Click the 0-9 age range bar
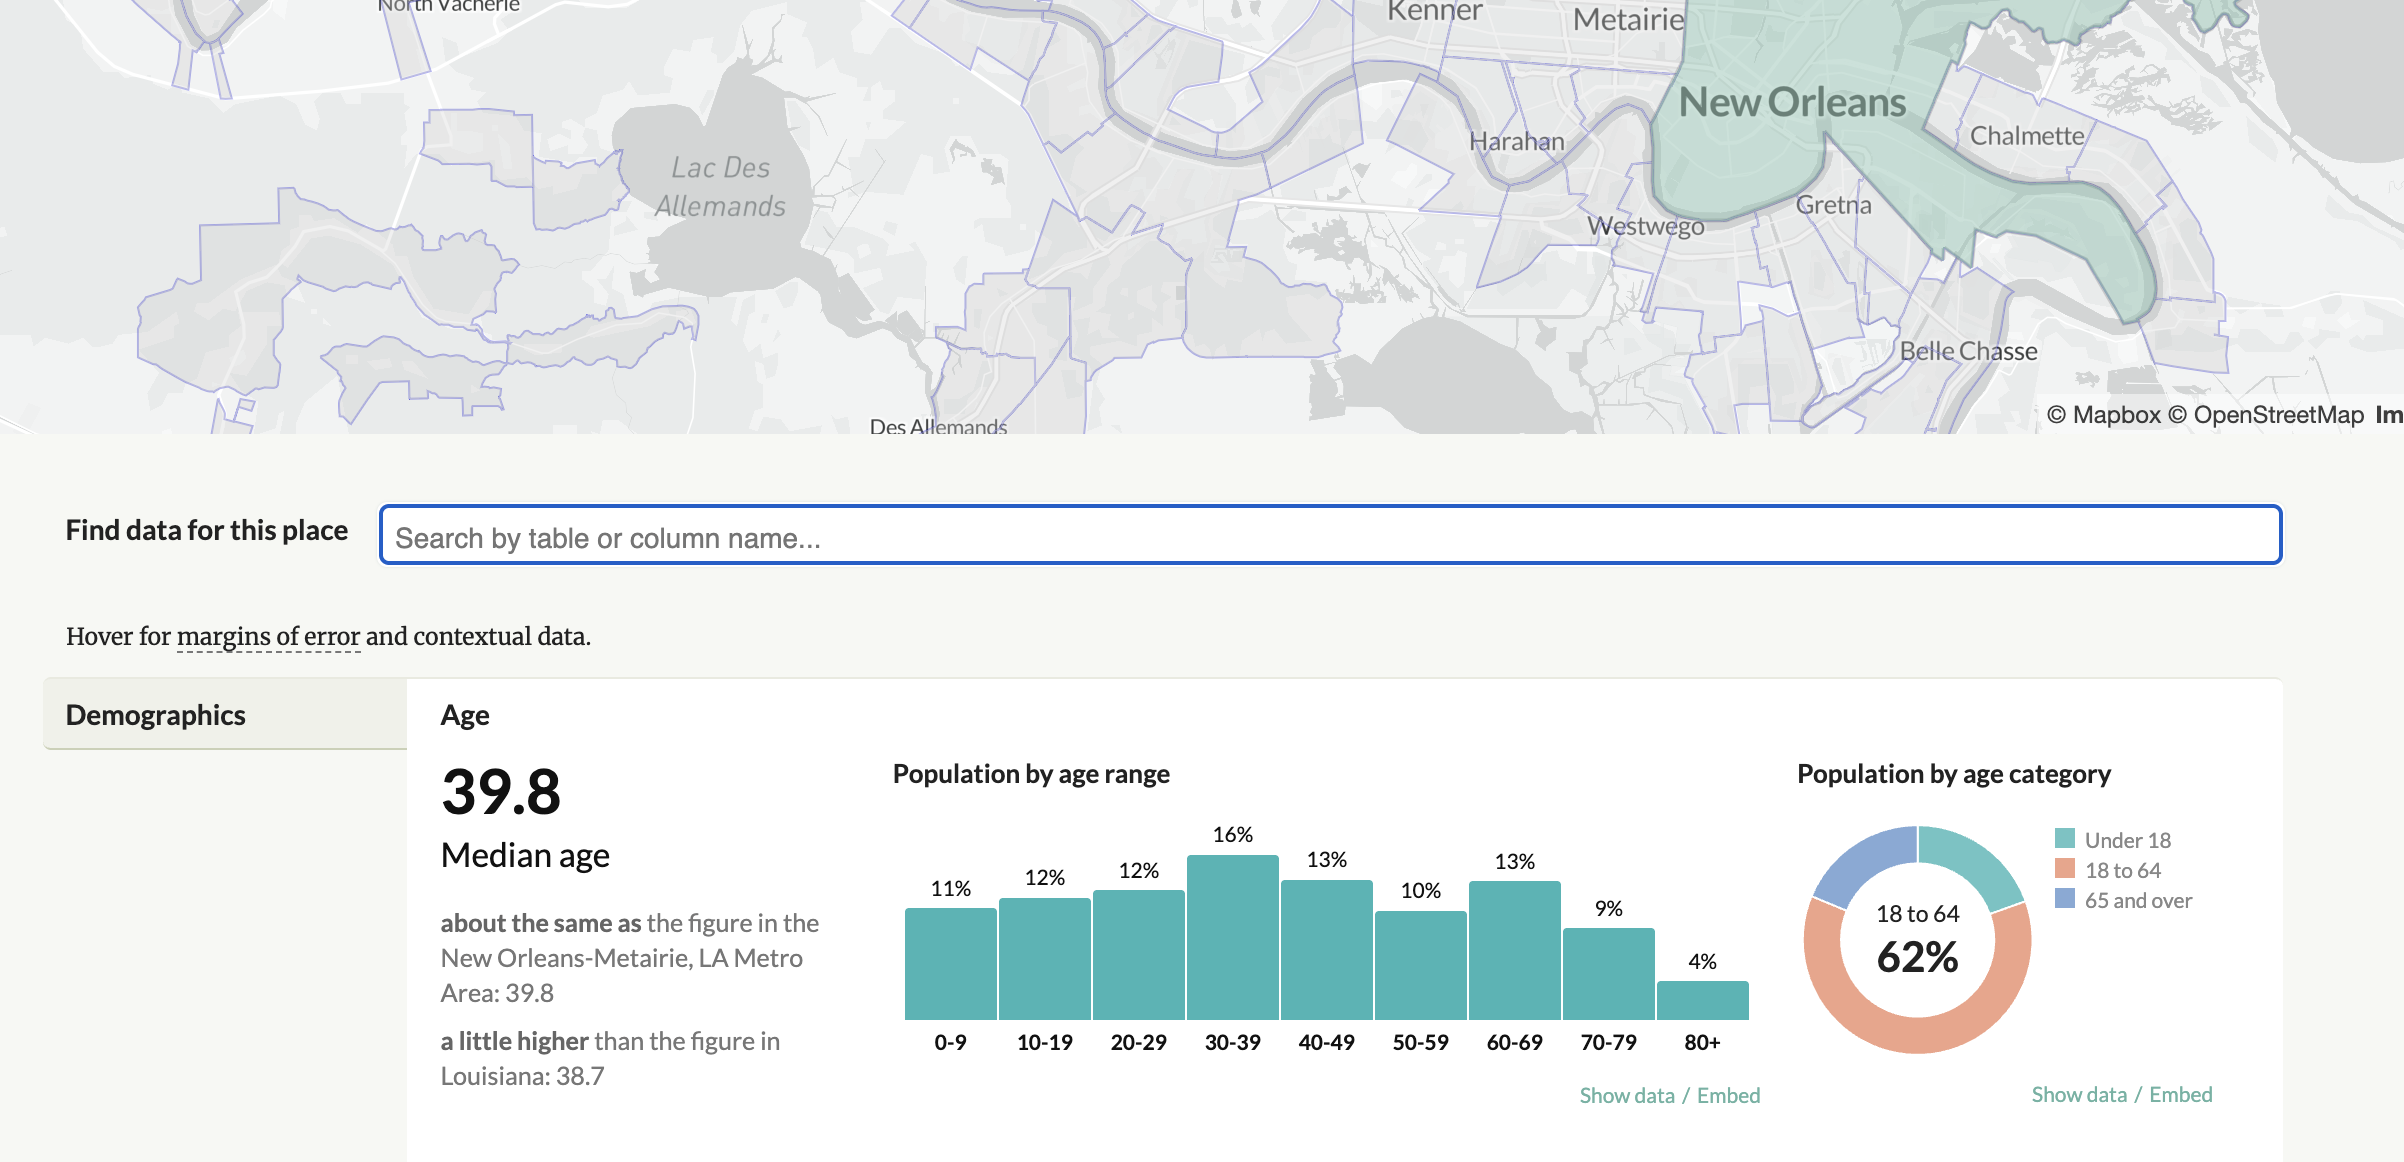Screen dimensions: 2404x1162 point(950,964)
